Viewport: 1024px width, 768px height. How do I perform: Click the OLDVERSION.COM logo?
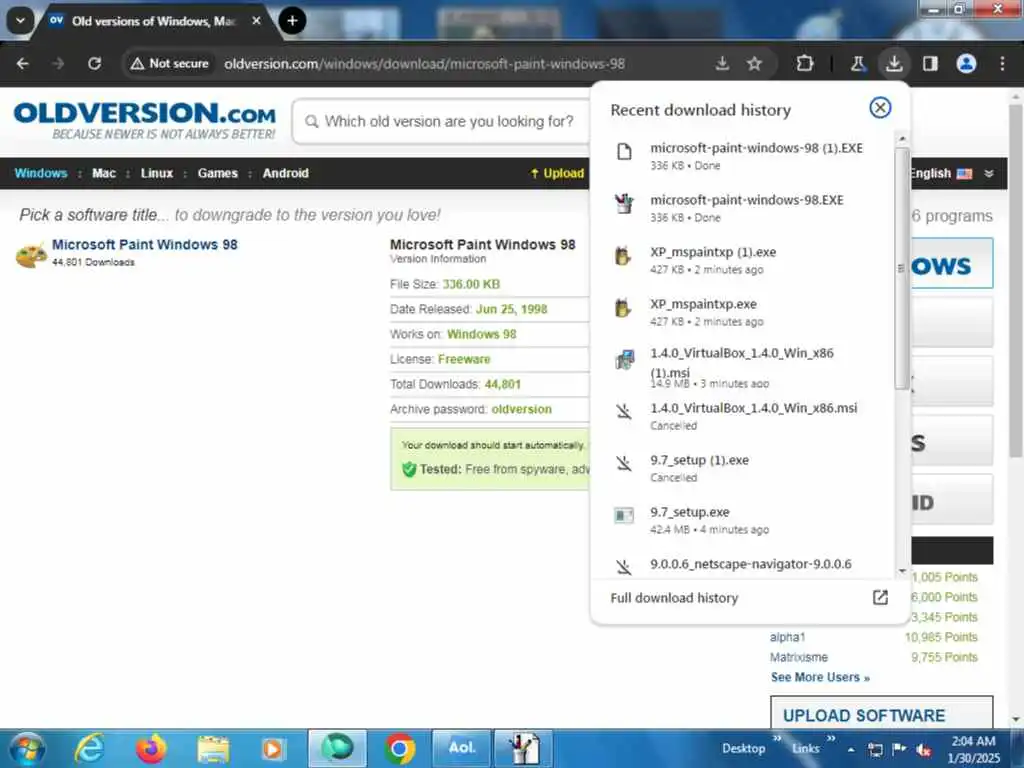pos(144,120)
